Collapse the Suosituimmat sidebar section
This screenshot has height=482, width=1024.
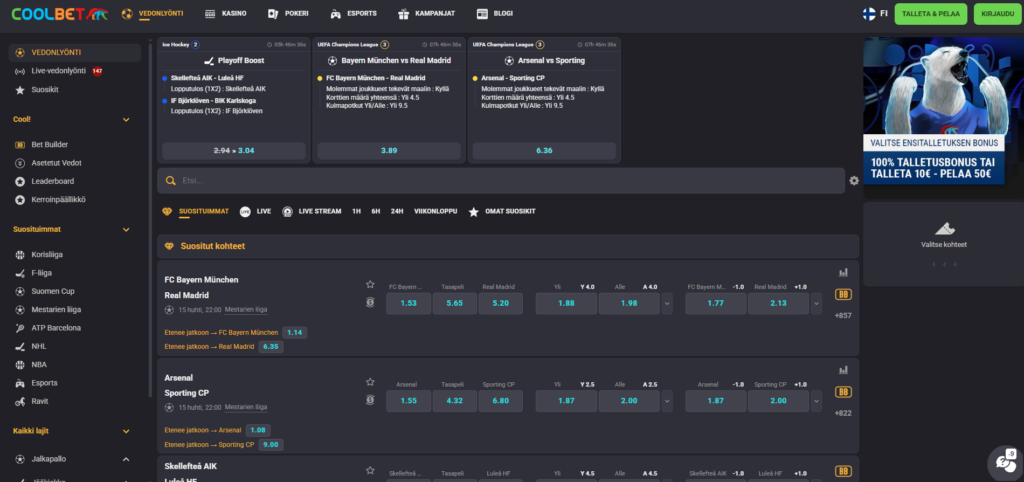coord(126,230)
